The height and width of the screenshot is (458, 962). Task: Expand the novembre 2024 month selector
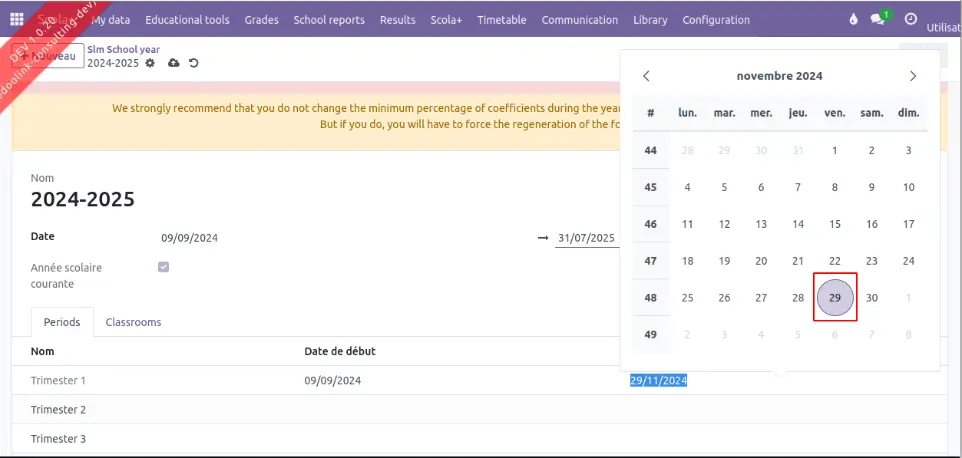coord(779,76)
